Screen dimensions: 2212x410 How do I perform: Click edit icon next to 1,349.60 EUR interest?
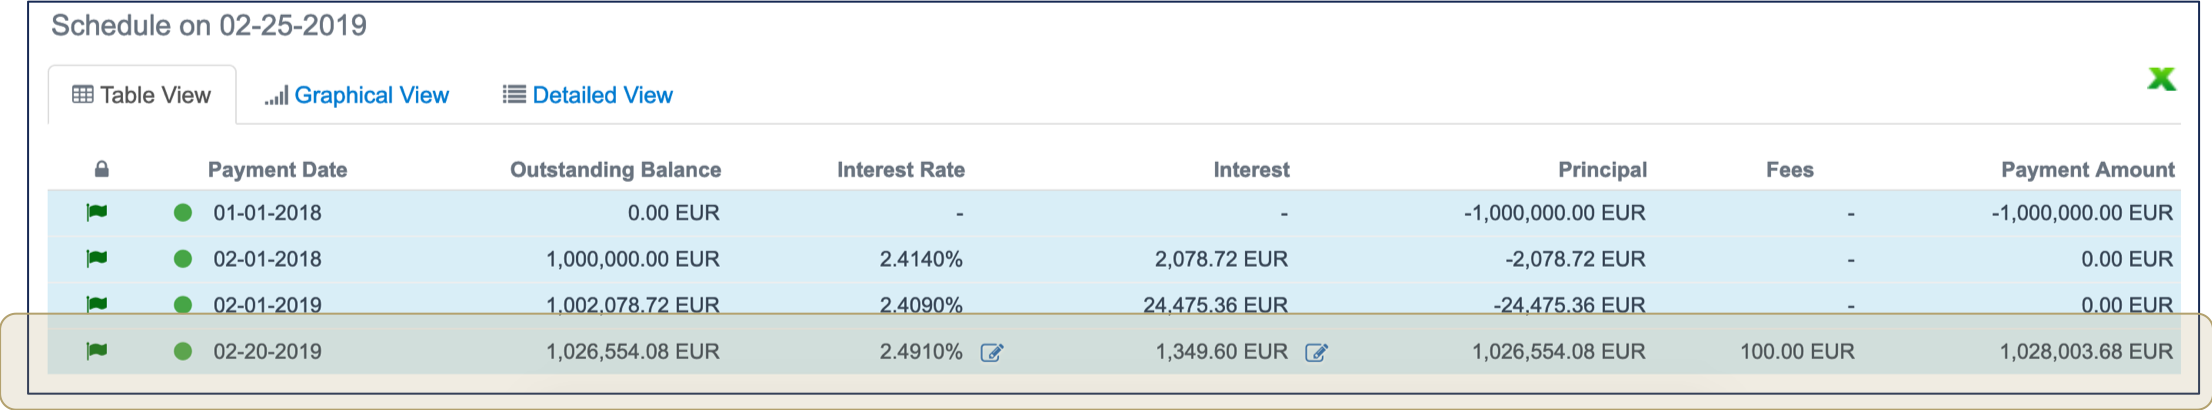coord(1316,353)
